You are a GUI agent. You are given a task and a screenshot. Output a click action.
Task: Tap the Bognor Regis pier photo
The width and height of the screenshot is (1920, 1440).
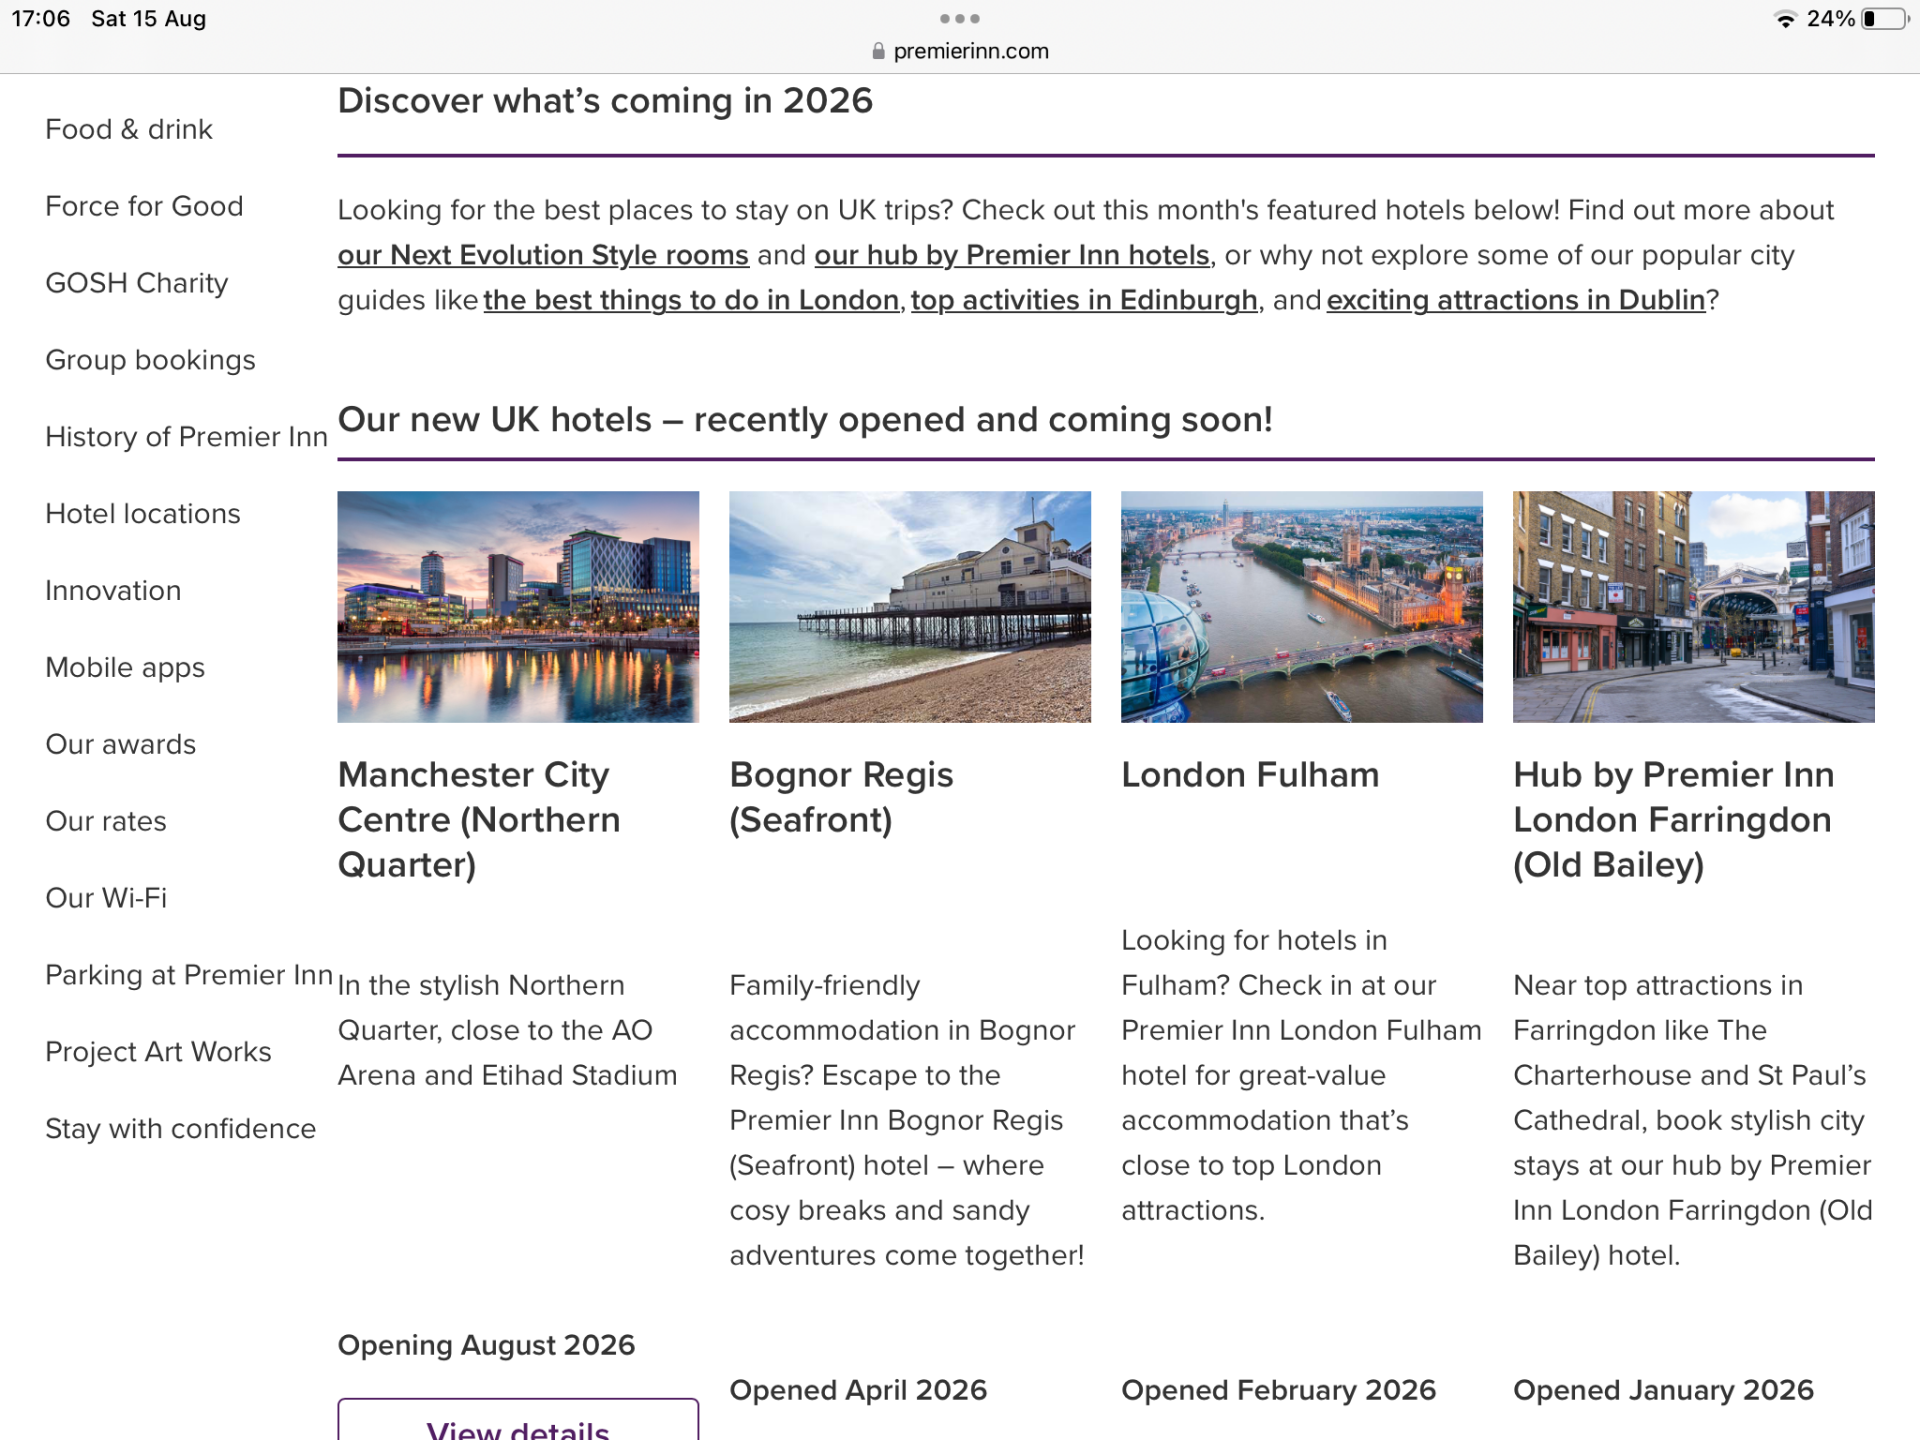pos(910,607)
